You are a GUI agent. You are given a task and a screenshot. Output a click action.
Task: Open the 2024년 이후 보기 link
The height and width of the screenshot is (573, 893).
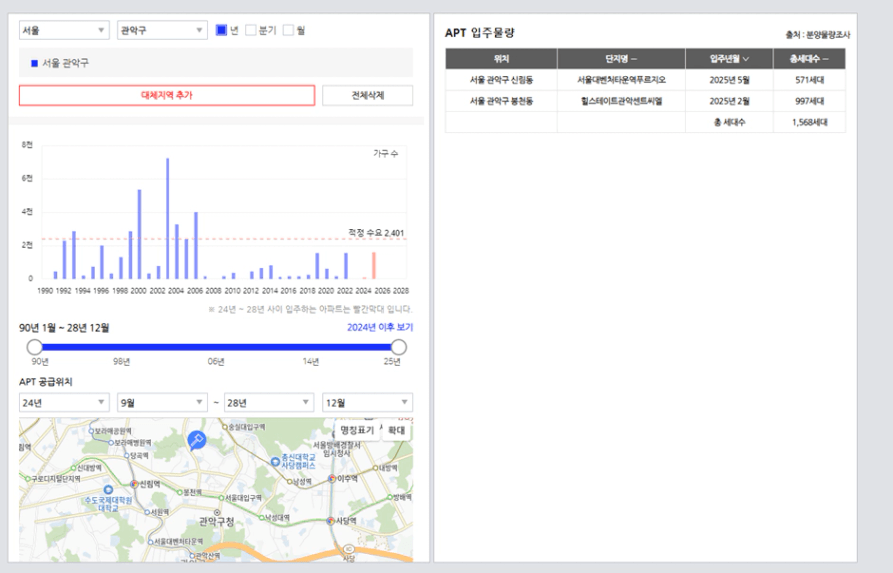380,328
